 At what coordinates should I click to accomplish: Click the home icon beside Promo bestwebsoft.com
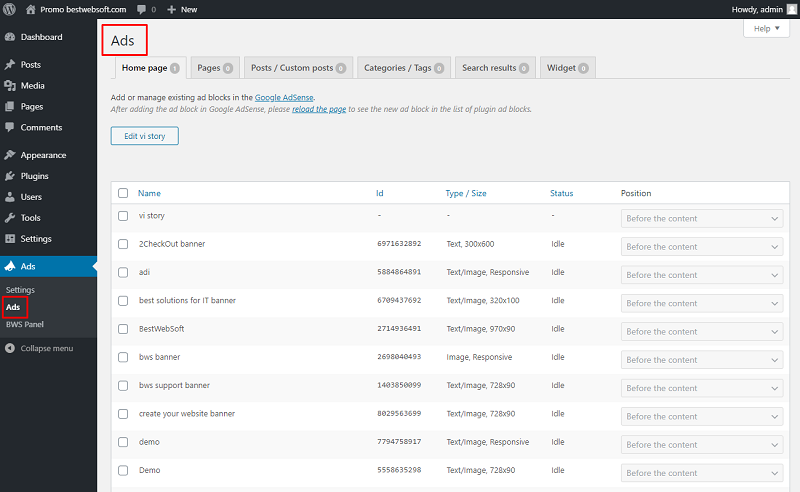[x=31, y=9]
